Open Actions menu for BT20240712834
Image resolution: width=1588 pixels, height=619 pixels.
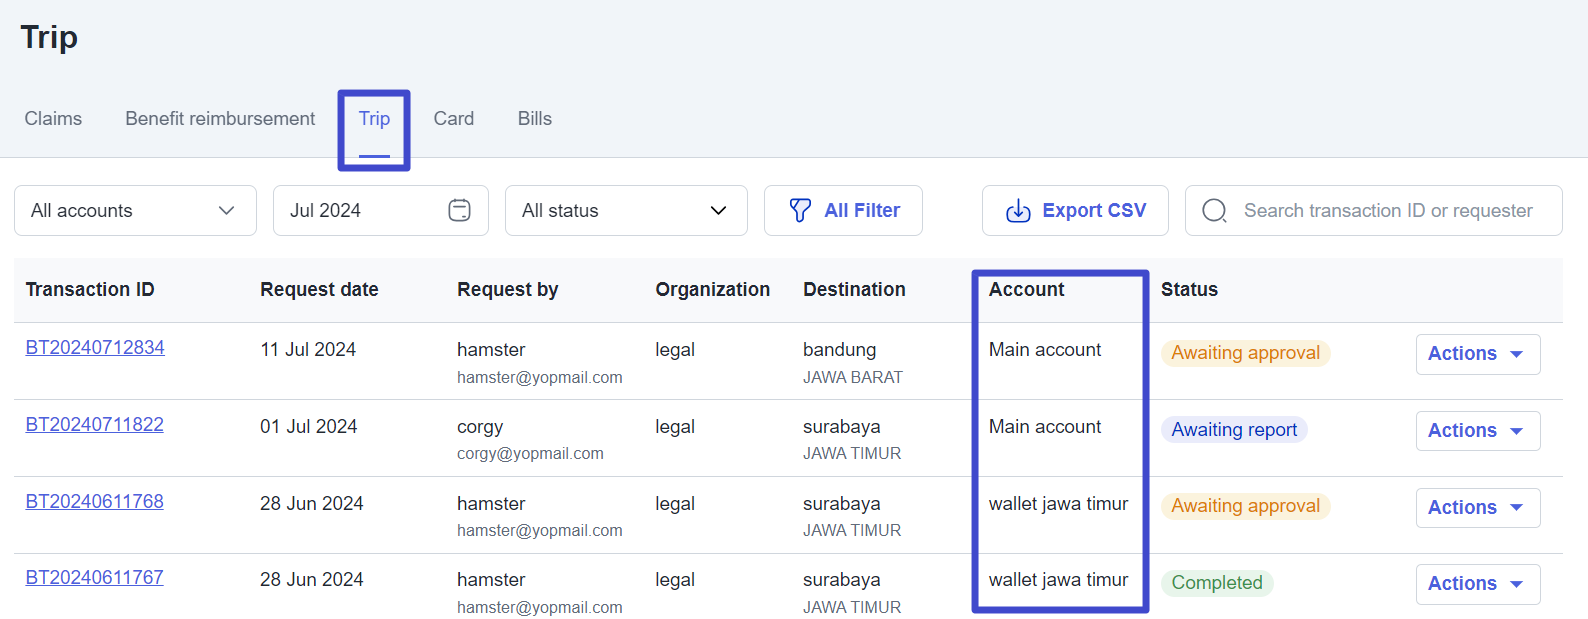click(x=1477, y=354)
